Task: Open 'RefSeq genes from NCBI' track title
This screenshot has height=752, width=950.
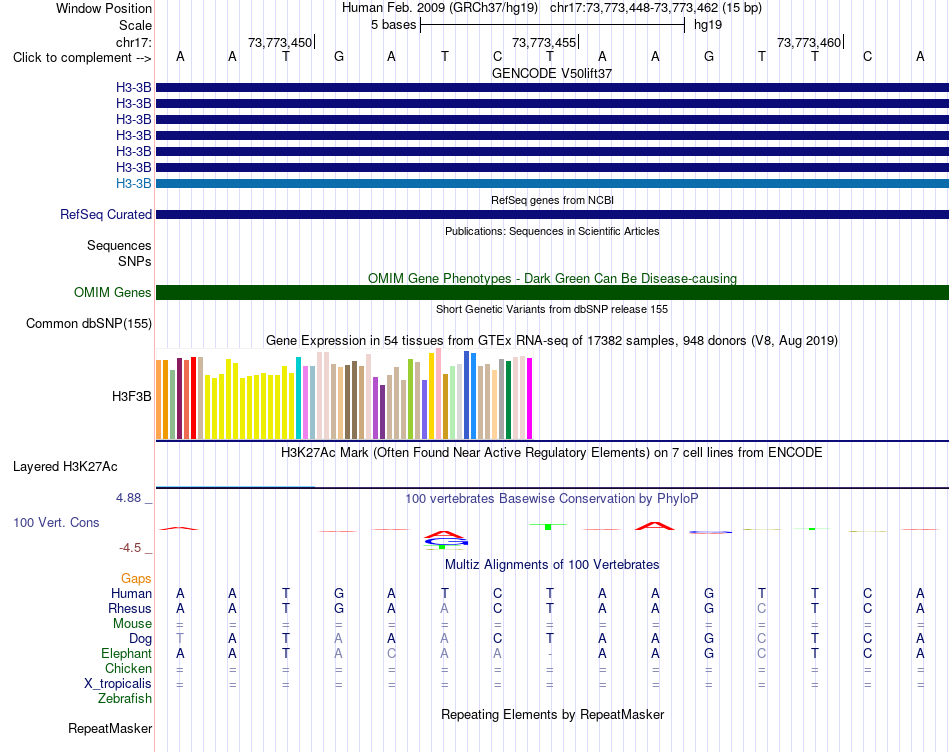Action: [x=552, y=200]
